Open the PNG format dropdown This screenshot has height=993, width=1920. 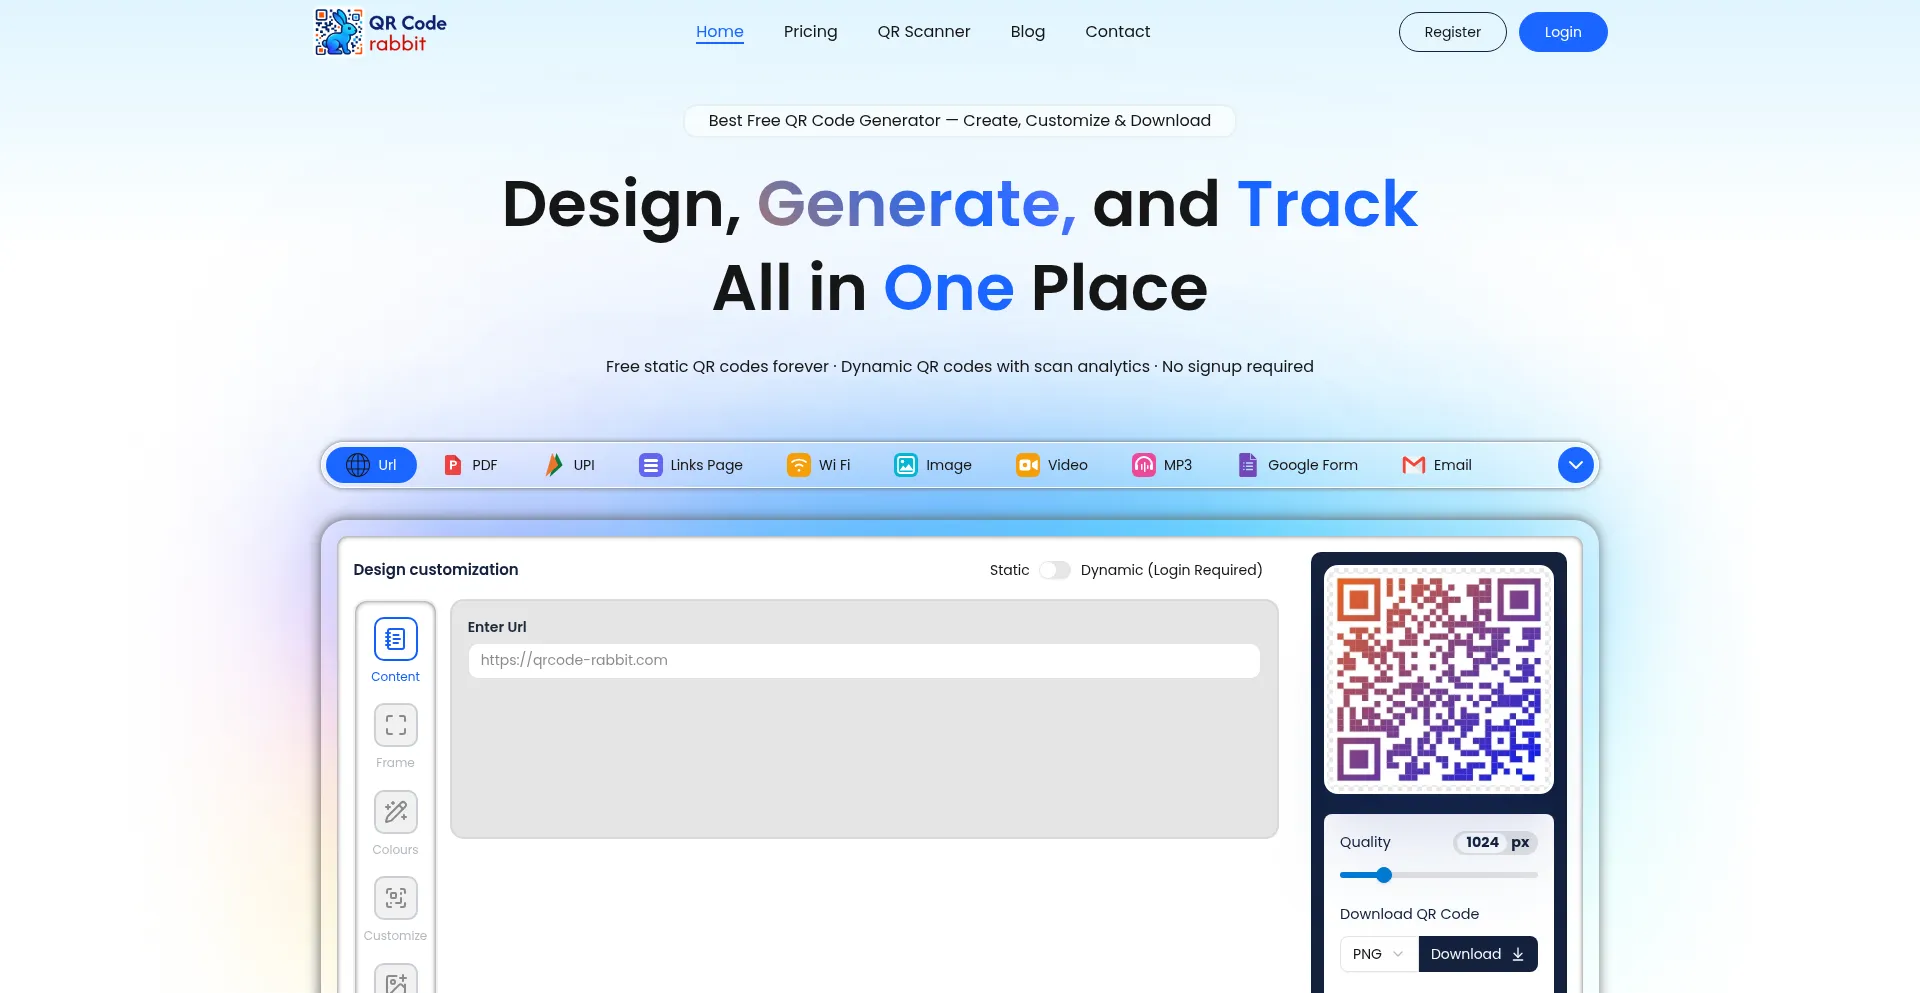[x=1379, y=954]
